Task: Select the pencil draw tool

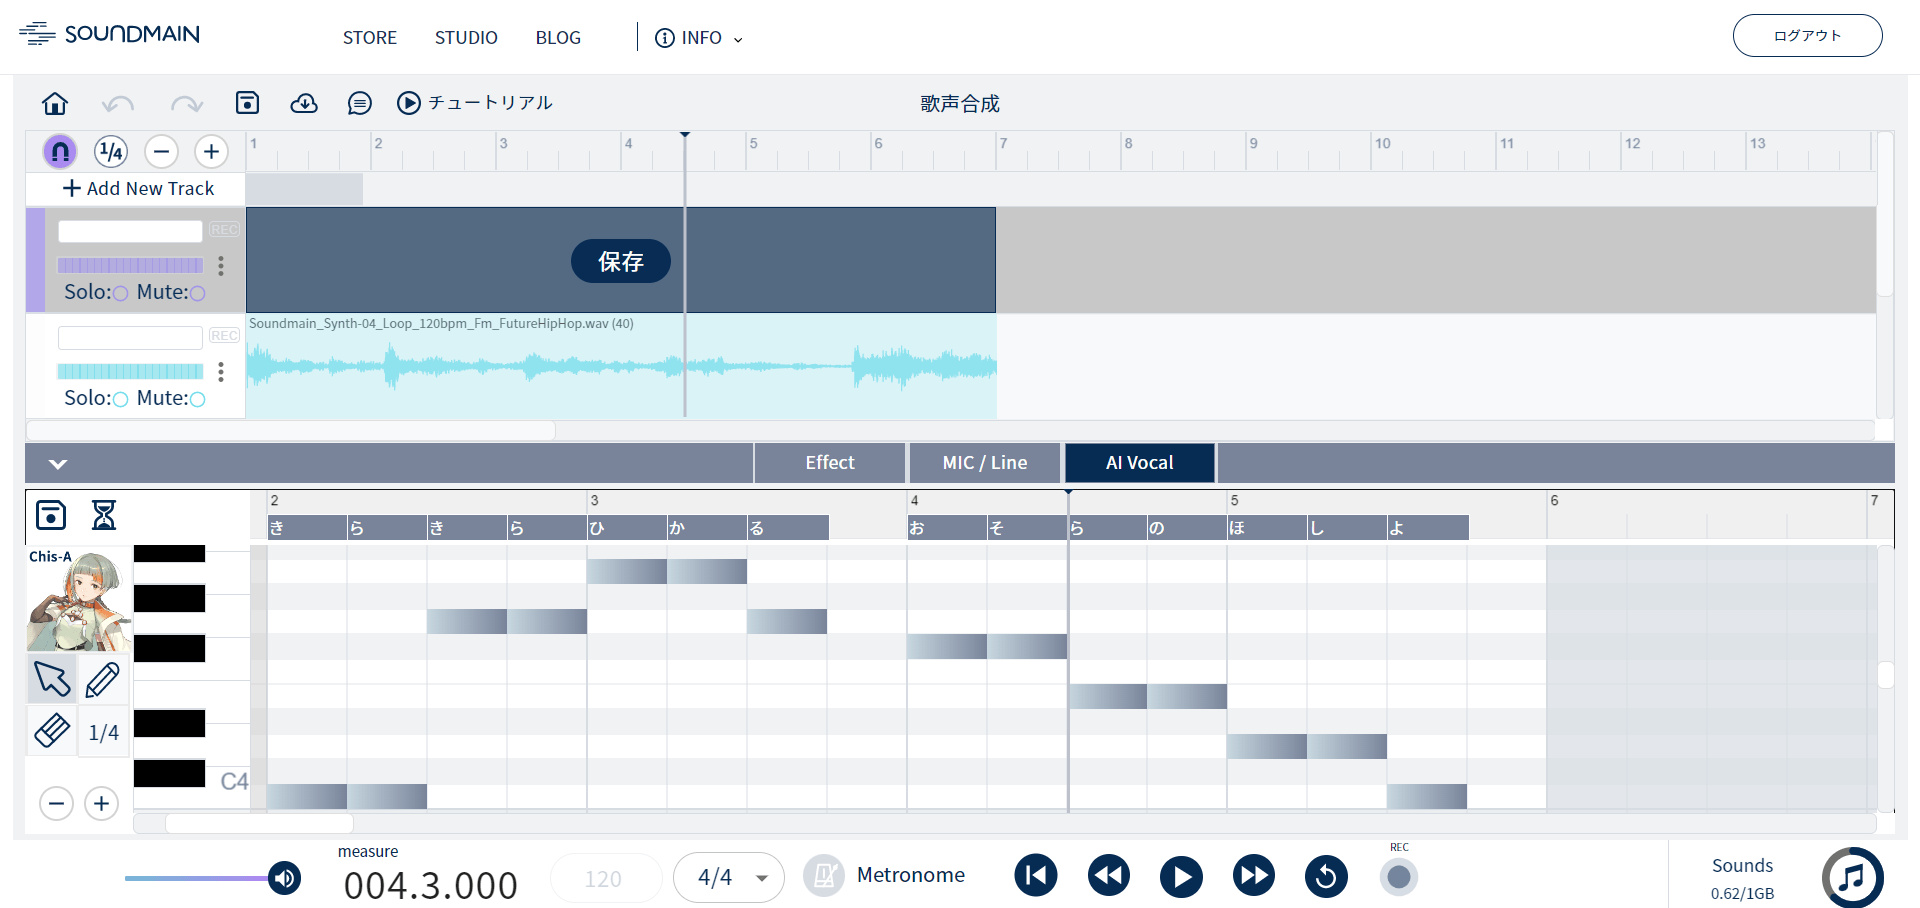Action: (103, 680)
